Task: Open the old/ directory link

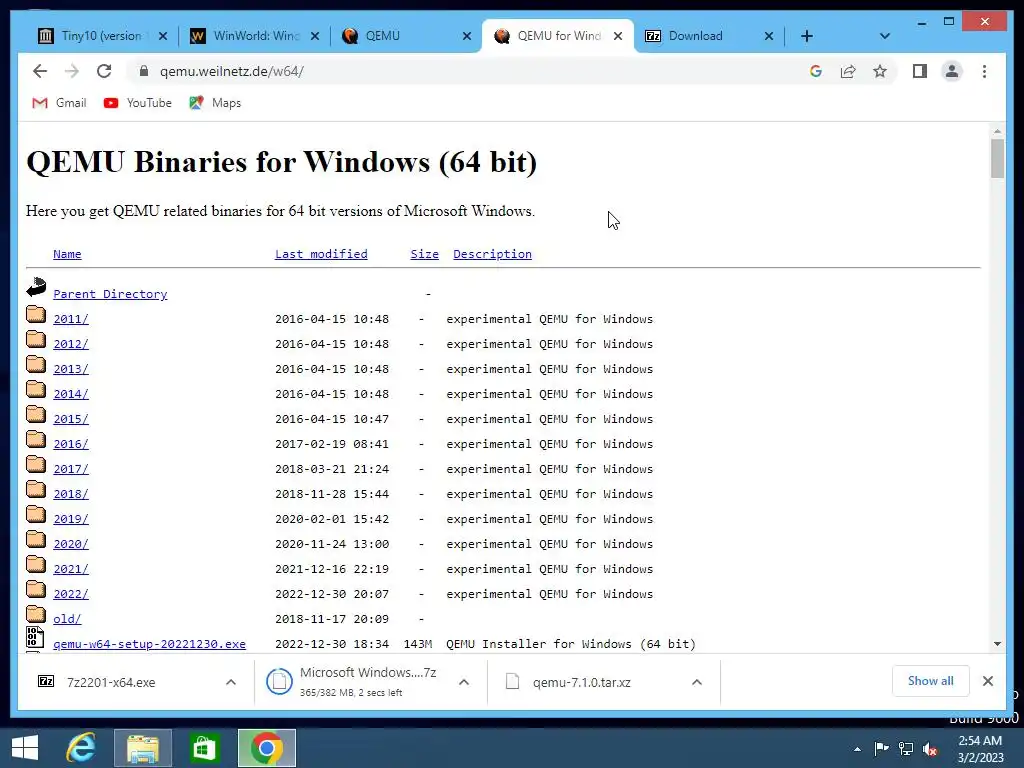Action: [67, 619]
